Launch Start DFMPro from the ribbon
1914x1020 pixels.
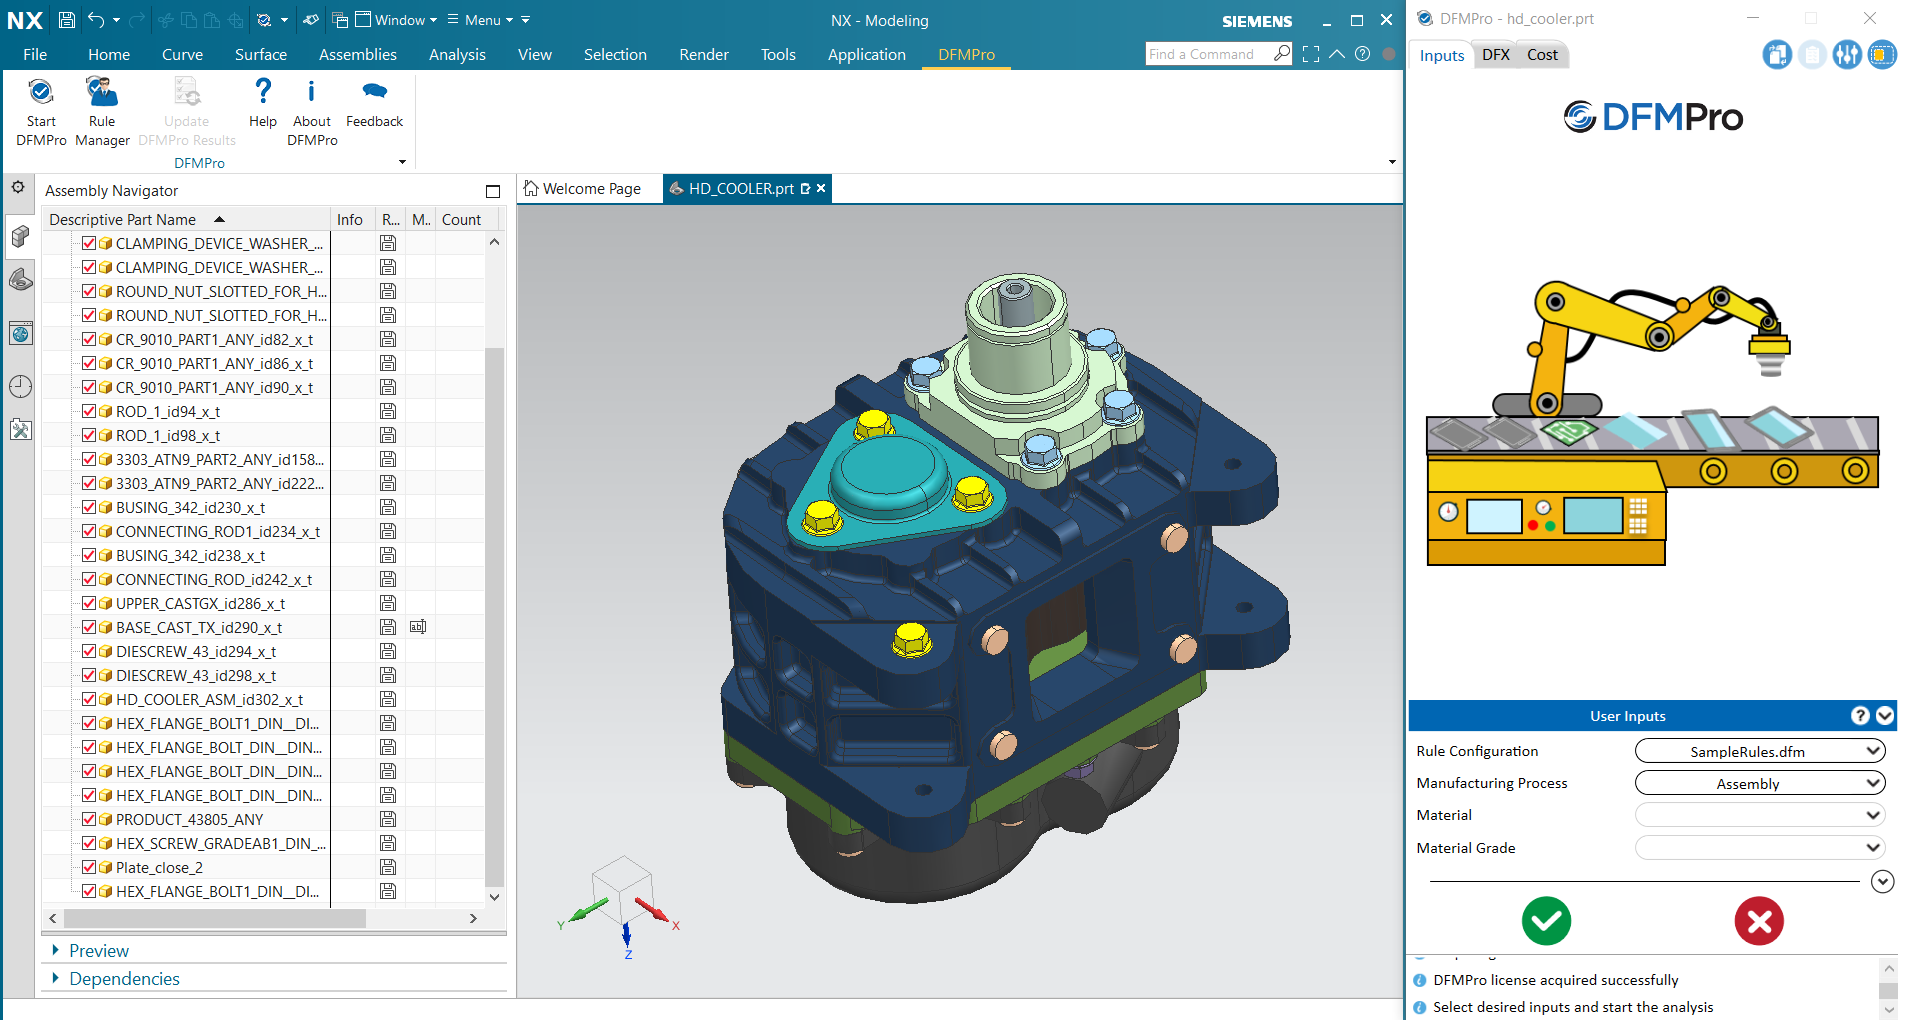point(41,112)
